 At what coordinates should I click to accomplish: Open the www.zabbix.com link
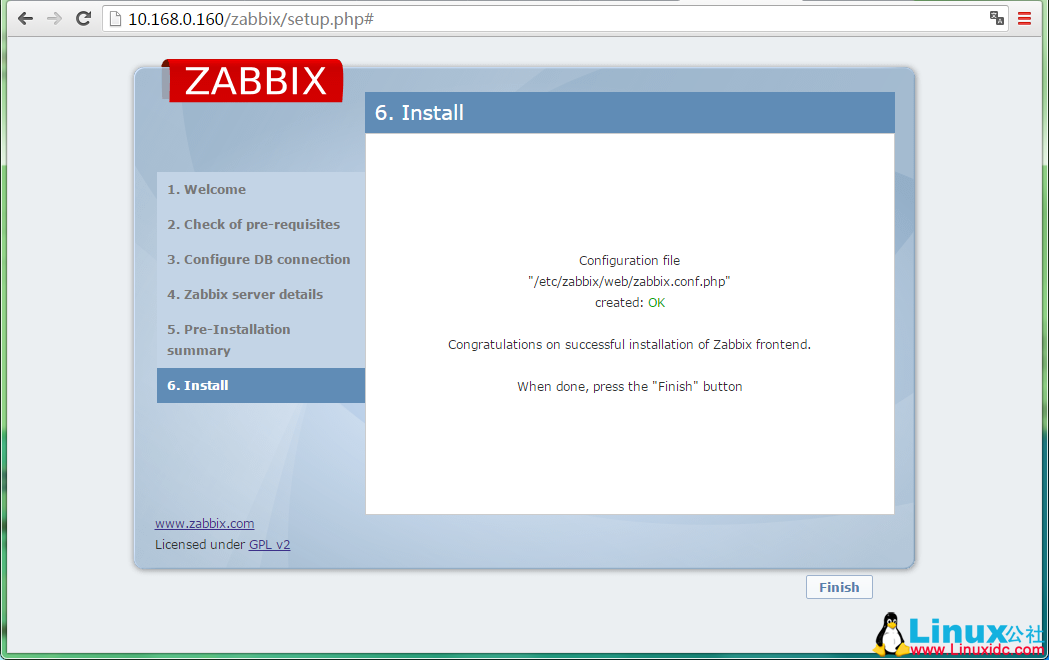[204, 523]
